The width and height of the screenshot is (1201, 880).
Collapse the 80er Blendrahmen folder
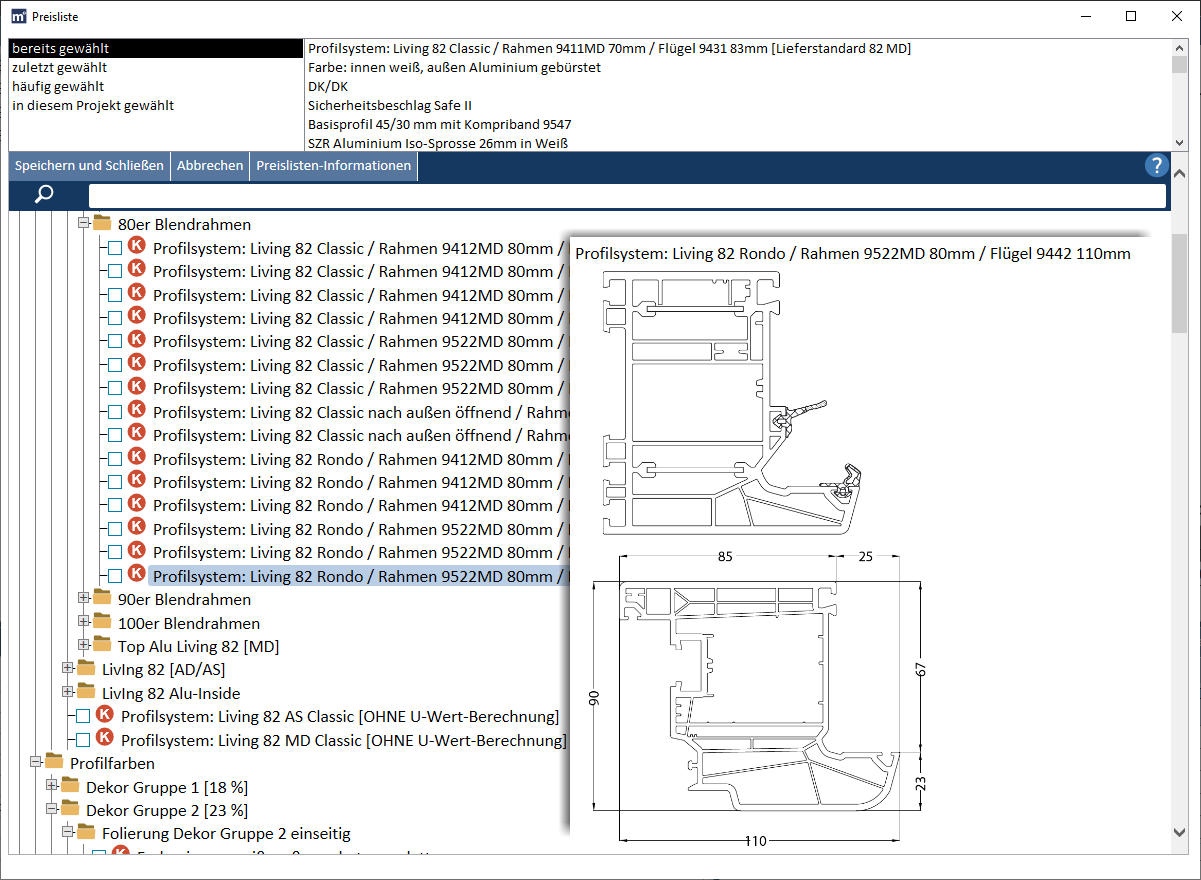point(84,225)
